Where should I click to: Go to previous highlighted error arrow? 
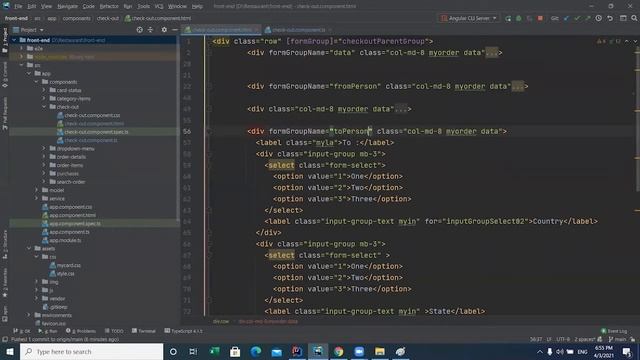627,41
